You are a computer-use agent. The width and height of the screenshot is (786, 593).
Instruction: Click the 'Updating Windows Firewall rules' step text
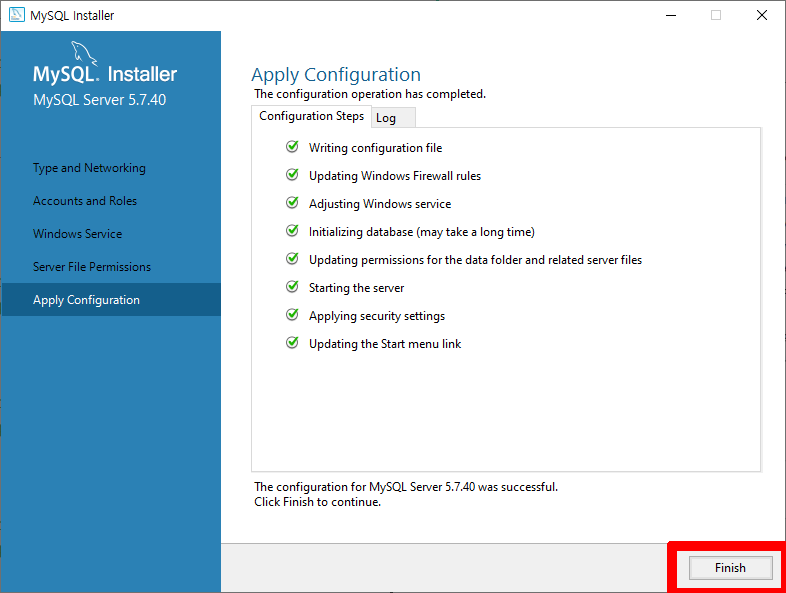[395, 176]
